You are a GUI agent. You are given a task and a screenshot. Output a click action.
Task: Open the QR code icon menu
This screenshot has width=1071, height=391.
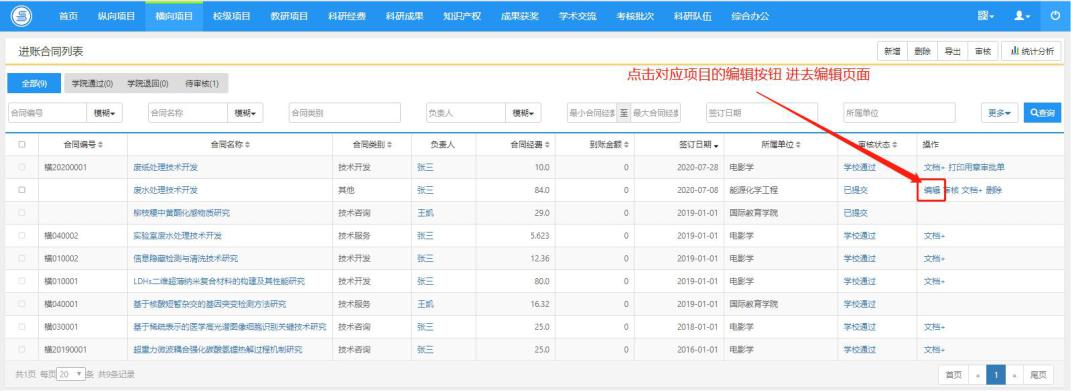click(x=986, y=16)
